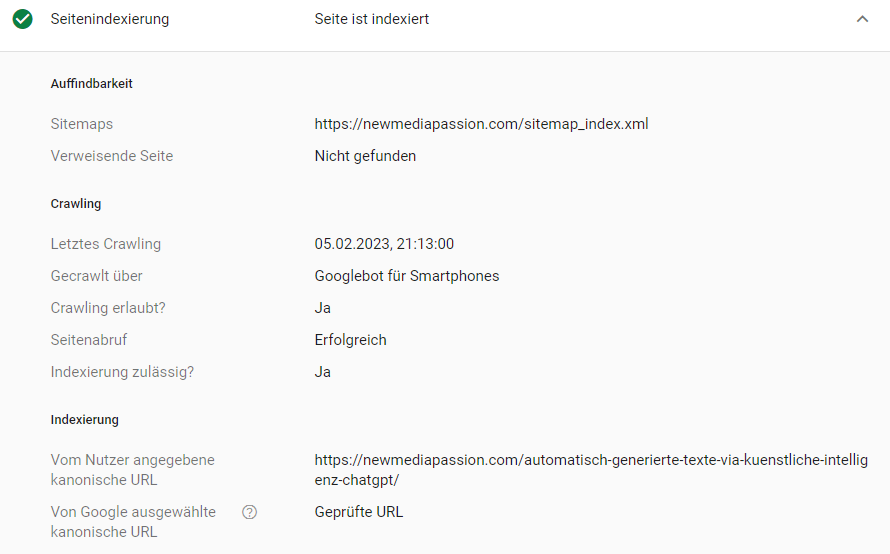The image size is (890, 554).
Task: Select the user-declared canonical URL
Action: (x=591, y=469)
